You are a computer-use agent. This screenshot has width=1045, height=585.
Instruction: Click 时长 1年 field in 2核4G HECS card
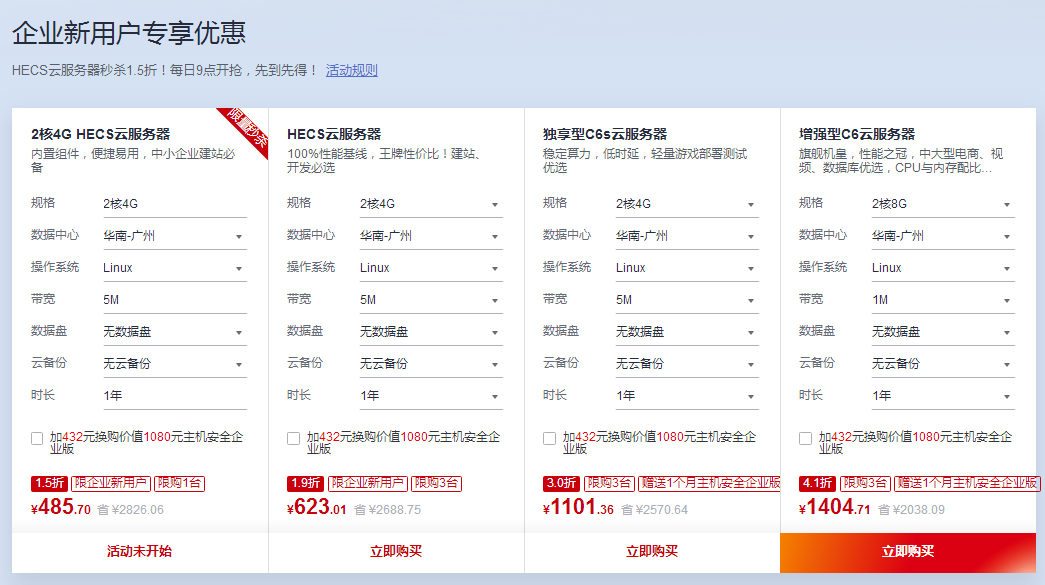(175, 396)
